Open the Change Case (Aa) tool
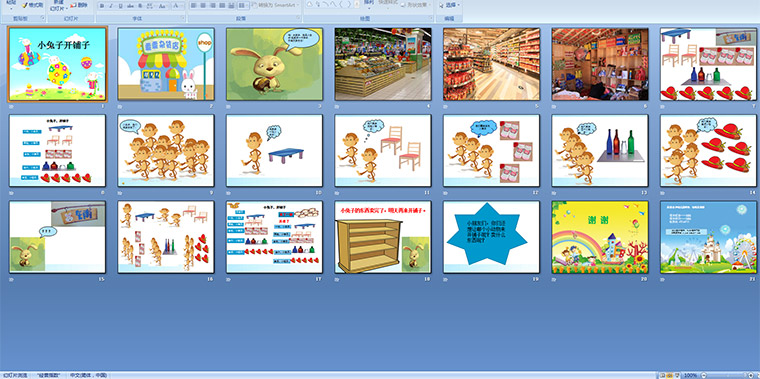This screenshot has height=379, width=760. click(162, 6)
